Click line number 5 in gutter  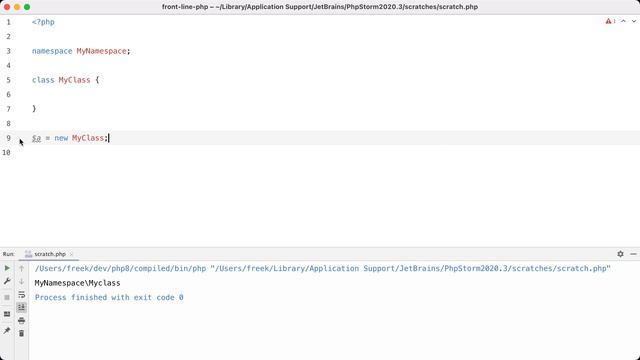click(x=8, y=80)
